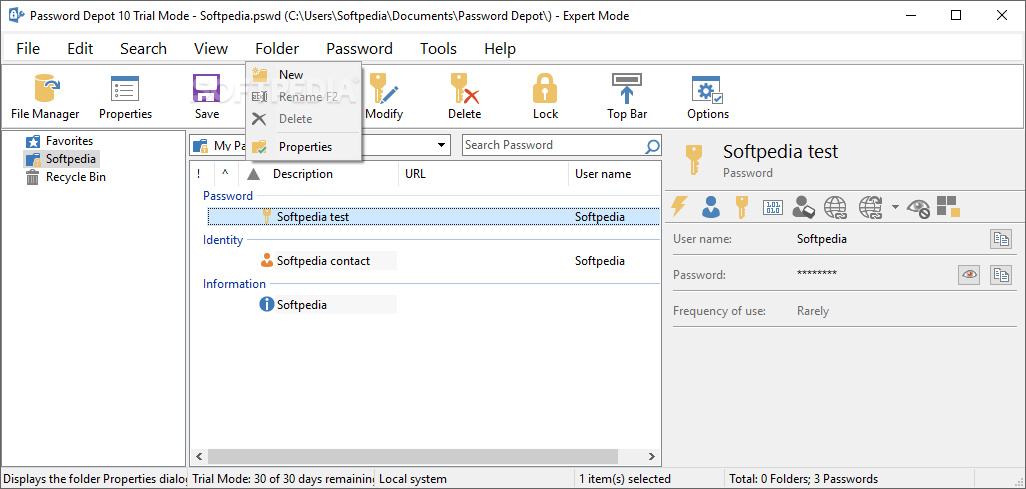The image size is (1026, 489).
Task: Click 'Trial Mode: 30 of 30 days remaining' status
Action: (282, 479)
